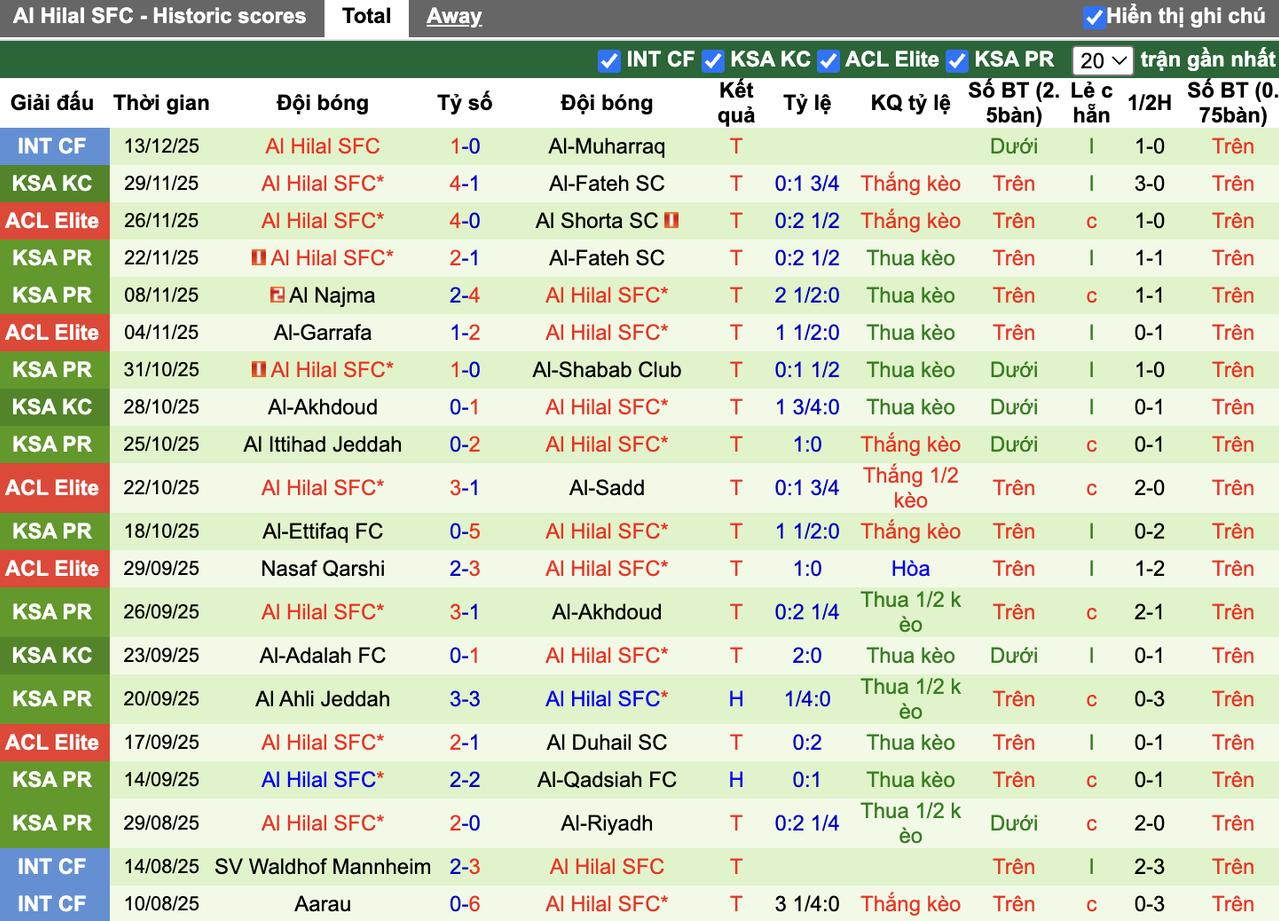Image resolution: width=1279 pixels, height=921 pixels.
Task: Open the SV Waldhof Mannheim team link
Action: (322, 866)
